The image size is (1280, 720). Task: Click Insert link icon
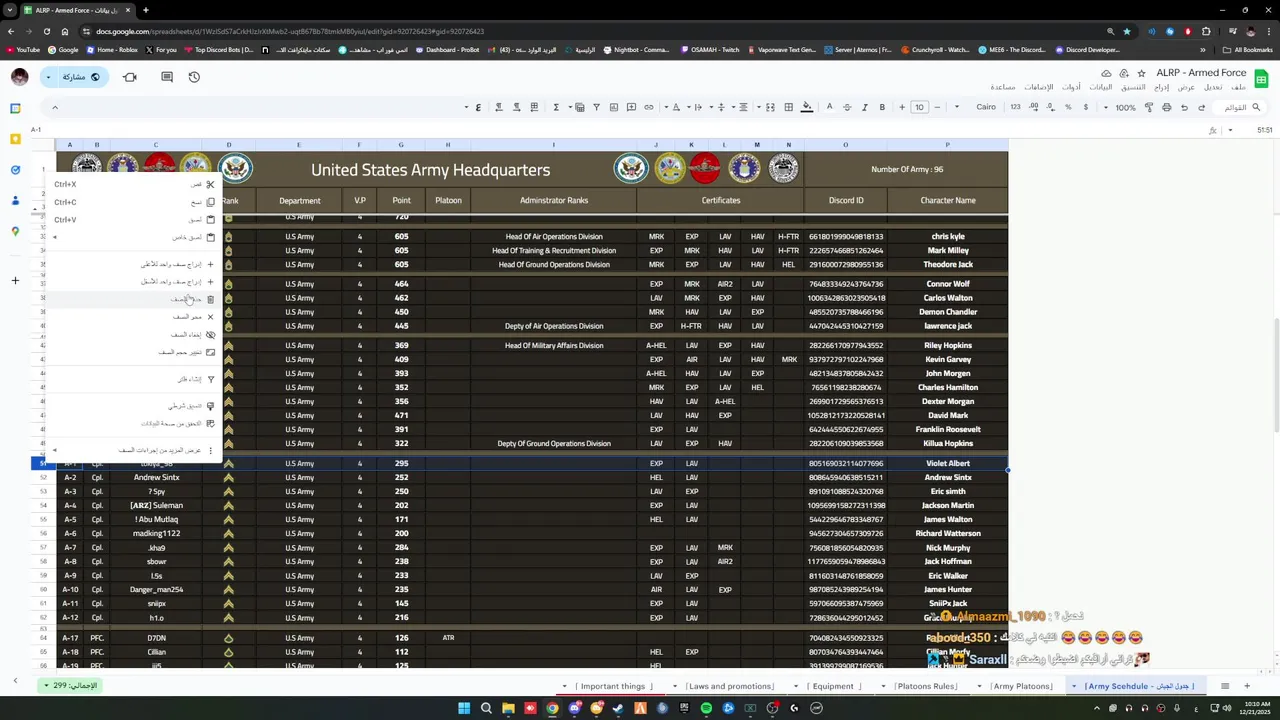[648, 107]
